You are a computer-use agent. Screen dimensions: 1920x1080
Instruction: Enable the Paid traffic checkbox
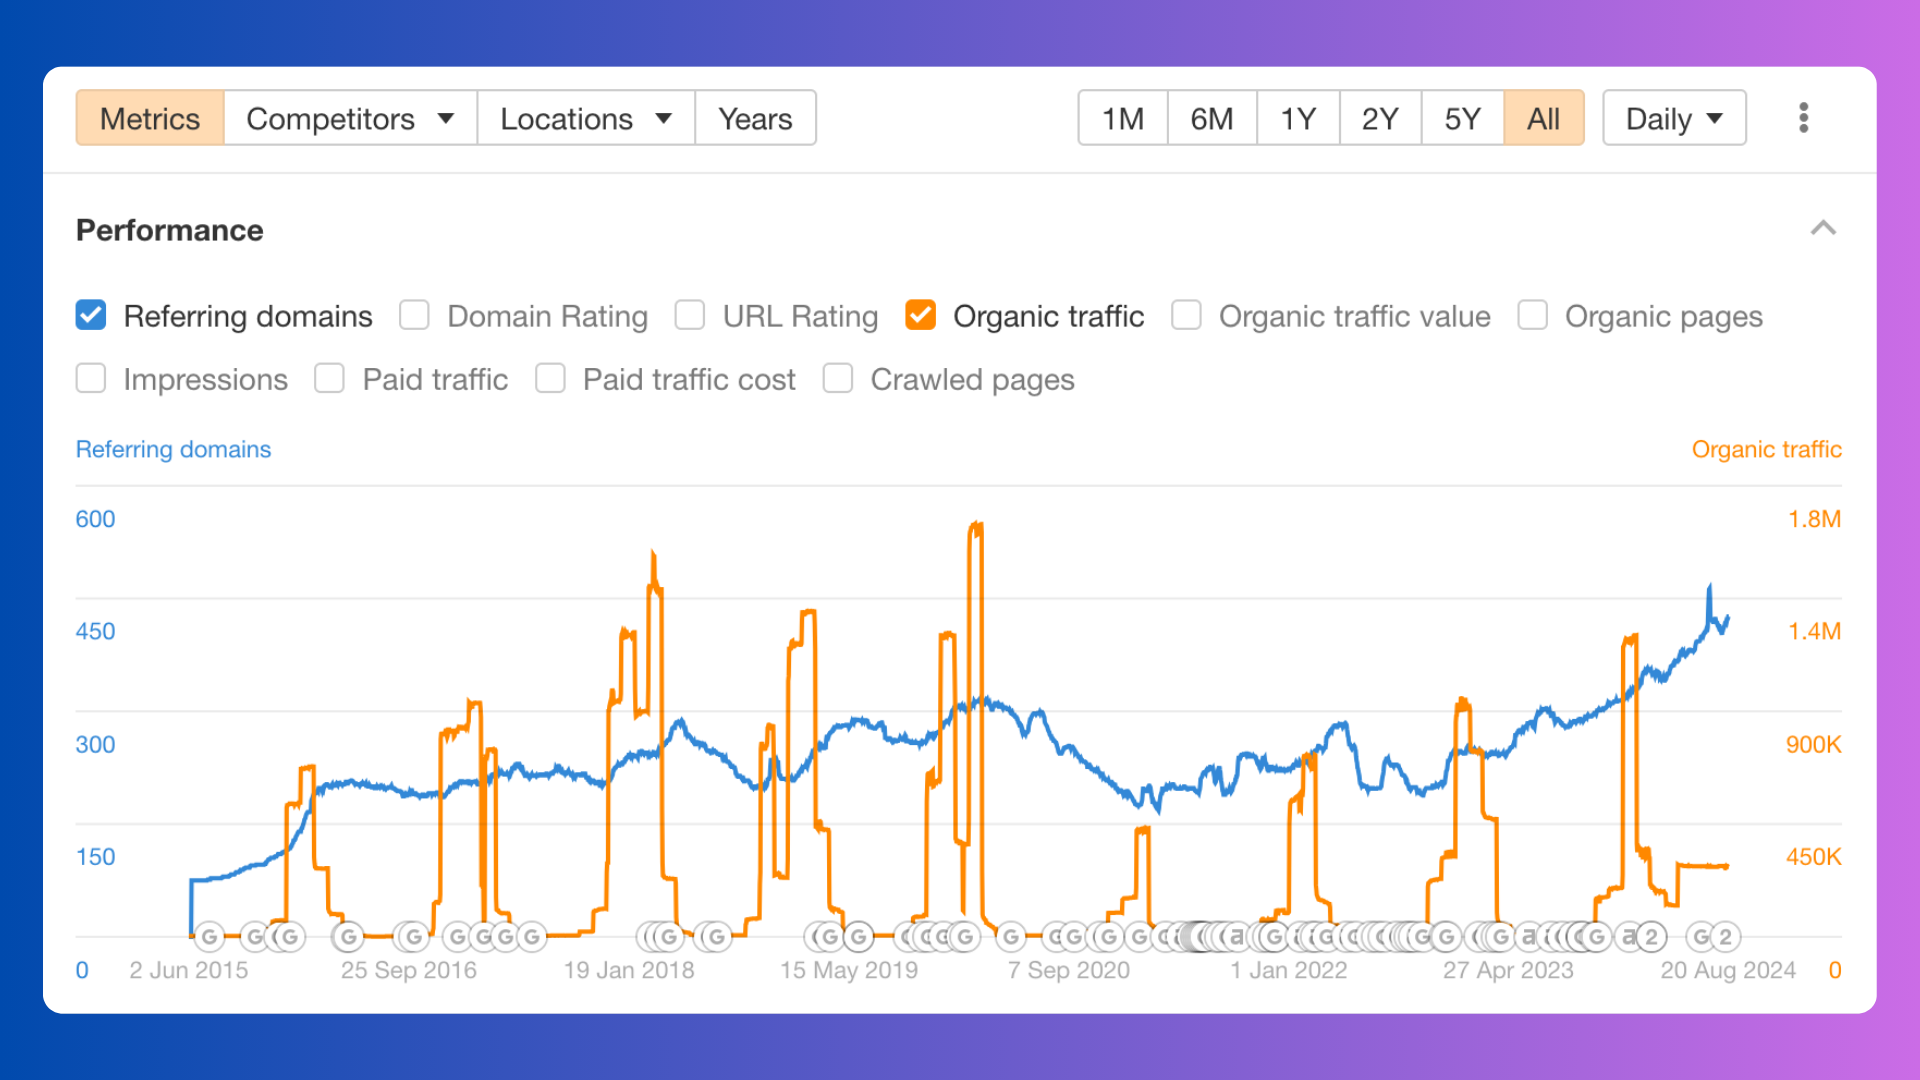click(x=329, y=378)
